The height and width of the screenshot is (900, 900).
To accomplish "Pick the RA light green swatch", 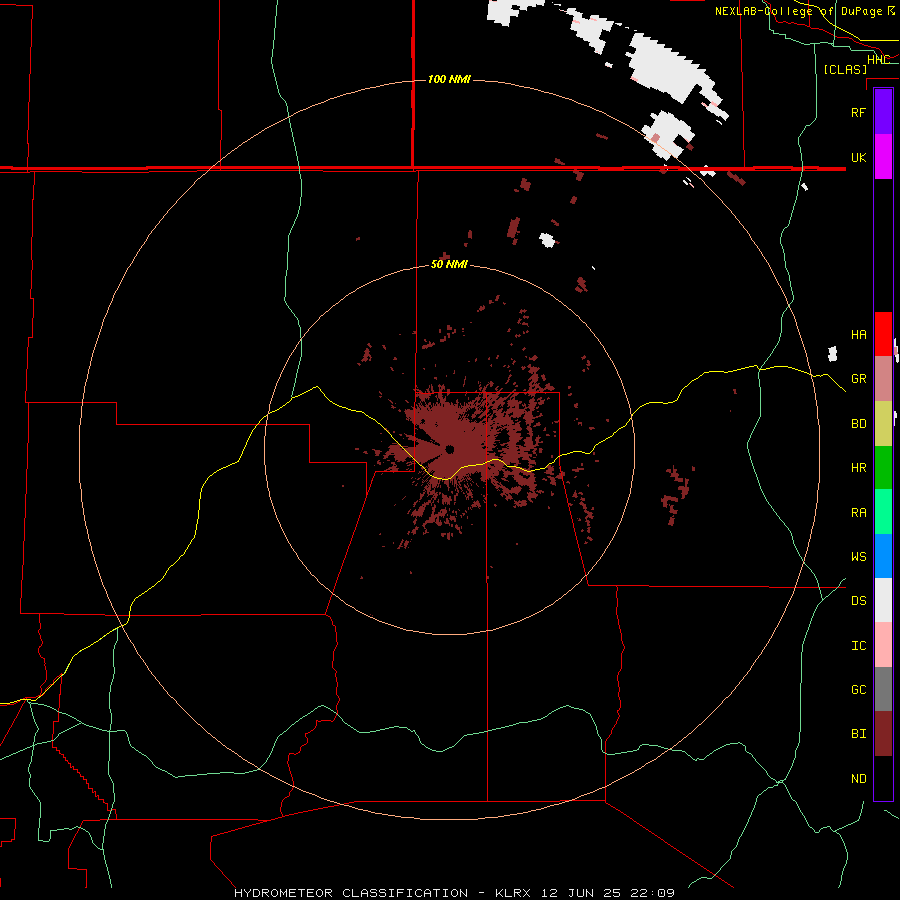I will (883, 512).
